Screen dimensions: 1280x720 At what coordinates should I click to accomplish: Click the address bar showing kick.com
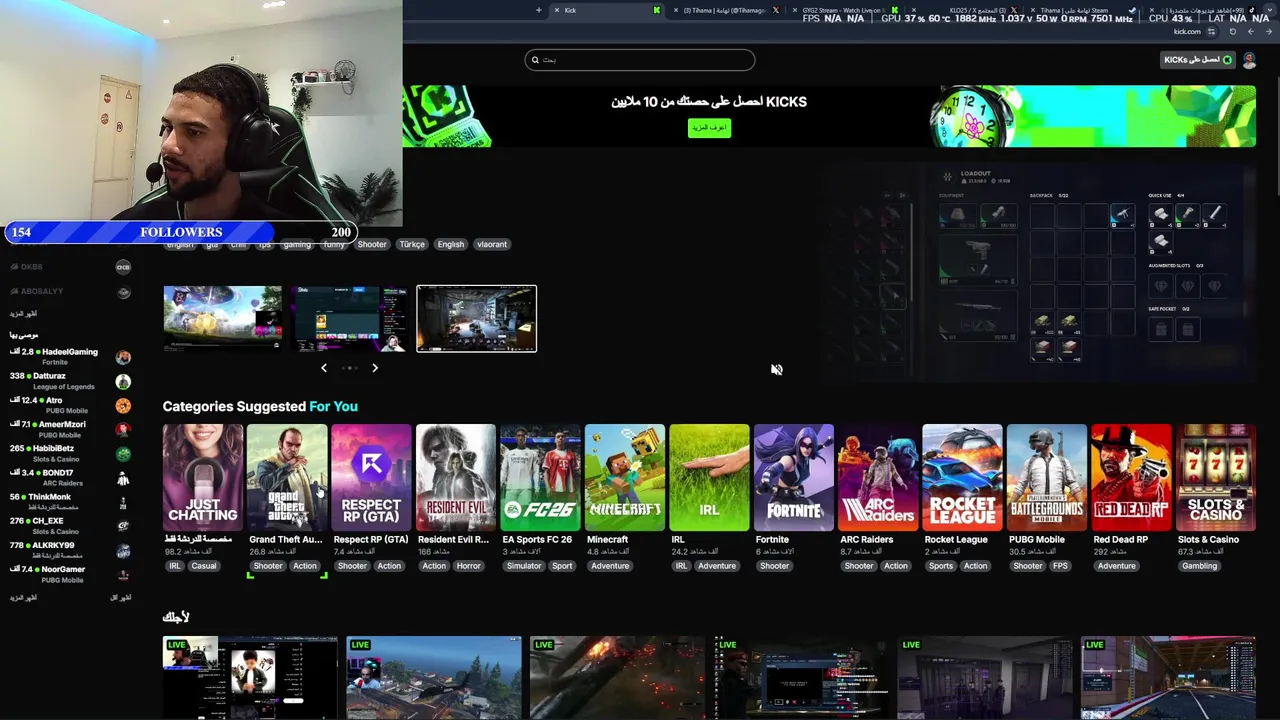[x=1187, y=31]
